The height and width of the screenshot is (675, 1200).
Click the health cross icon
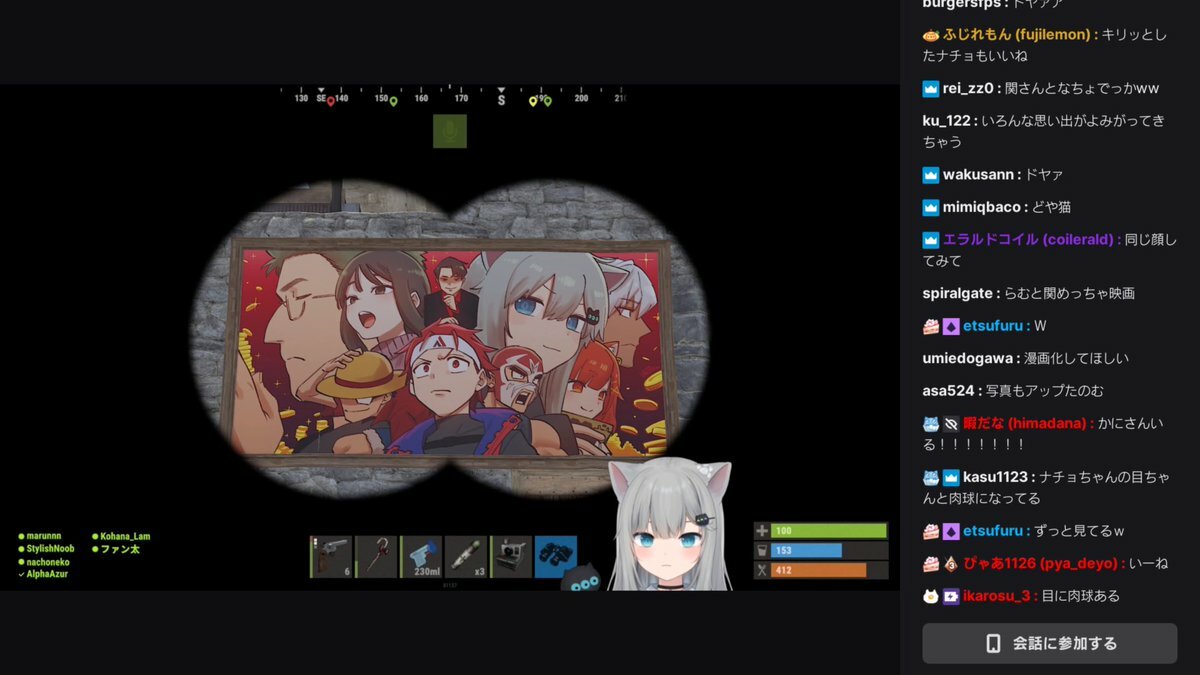762,531
